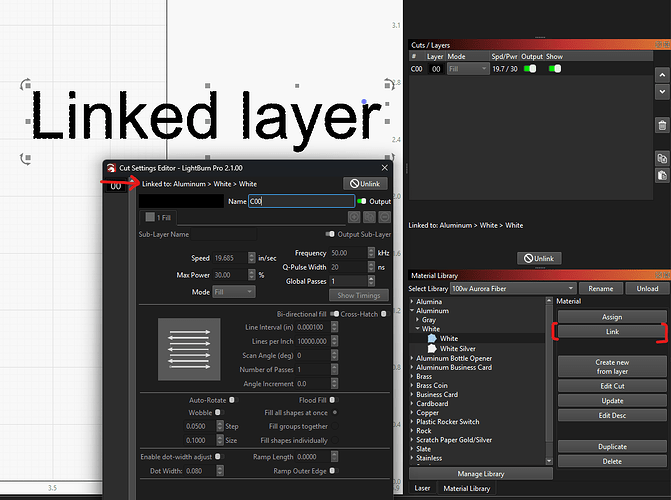671x500 pixels.
Task: Click the Unlink button in Cut Settings Editor
Action: [x=365, y=184]
